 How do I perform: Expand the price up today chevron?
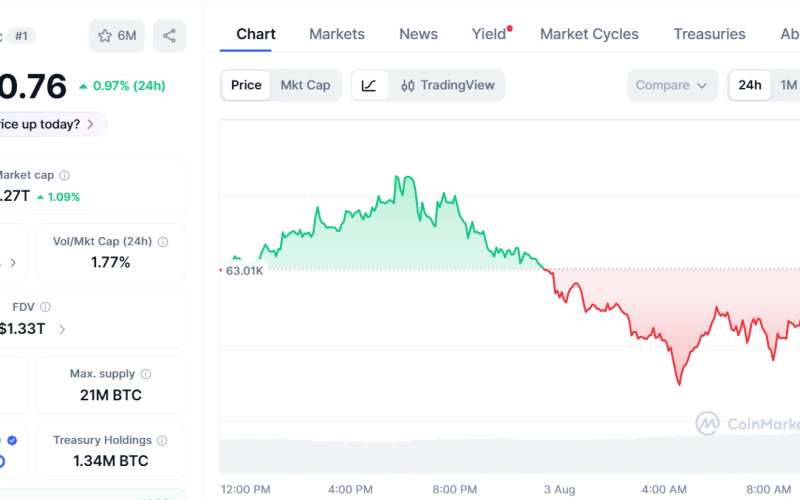90,124
